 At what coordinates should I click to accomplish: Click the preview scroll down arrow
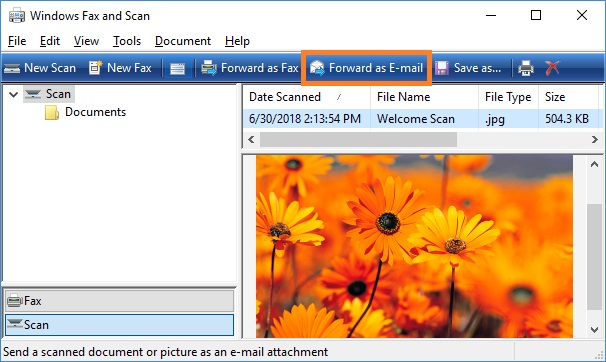coord(594,329)
